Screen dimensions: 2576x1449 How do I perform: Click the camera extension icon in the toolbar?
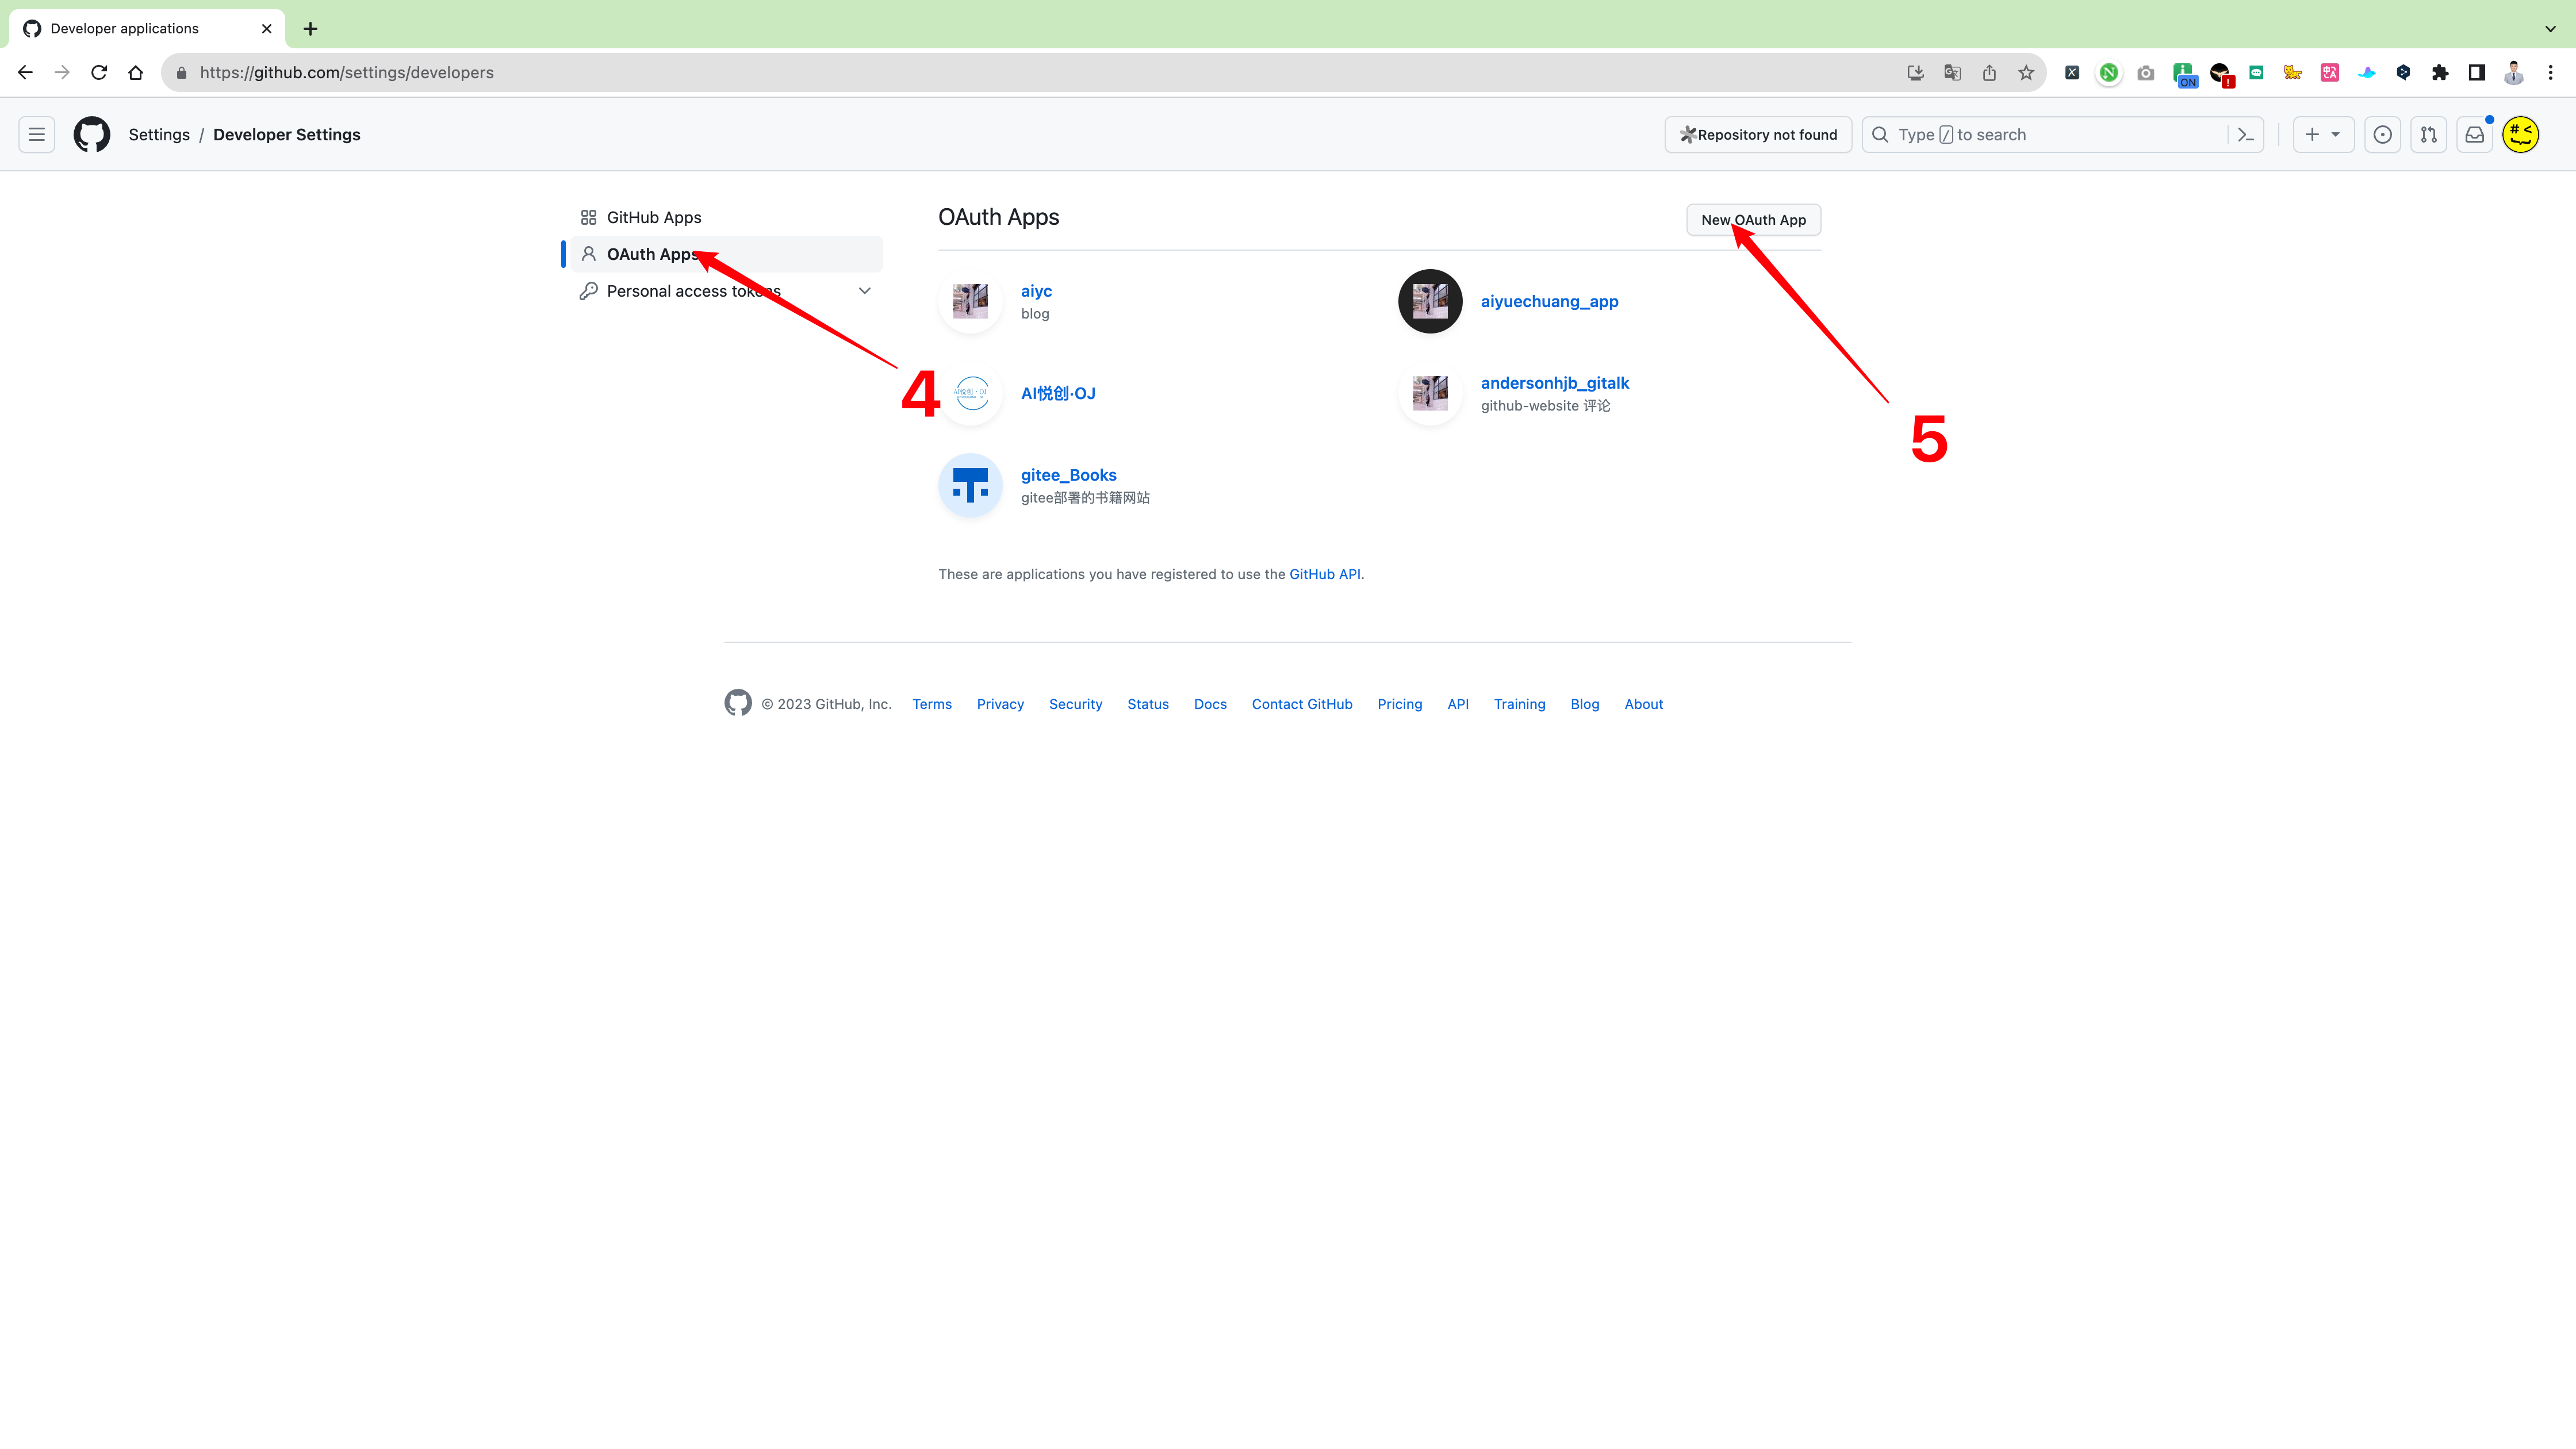(2146, 72)
